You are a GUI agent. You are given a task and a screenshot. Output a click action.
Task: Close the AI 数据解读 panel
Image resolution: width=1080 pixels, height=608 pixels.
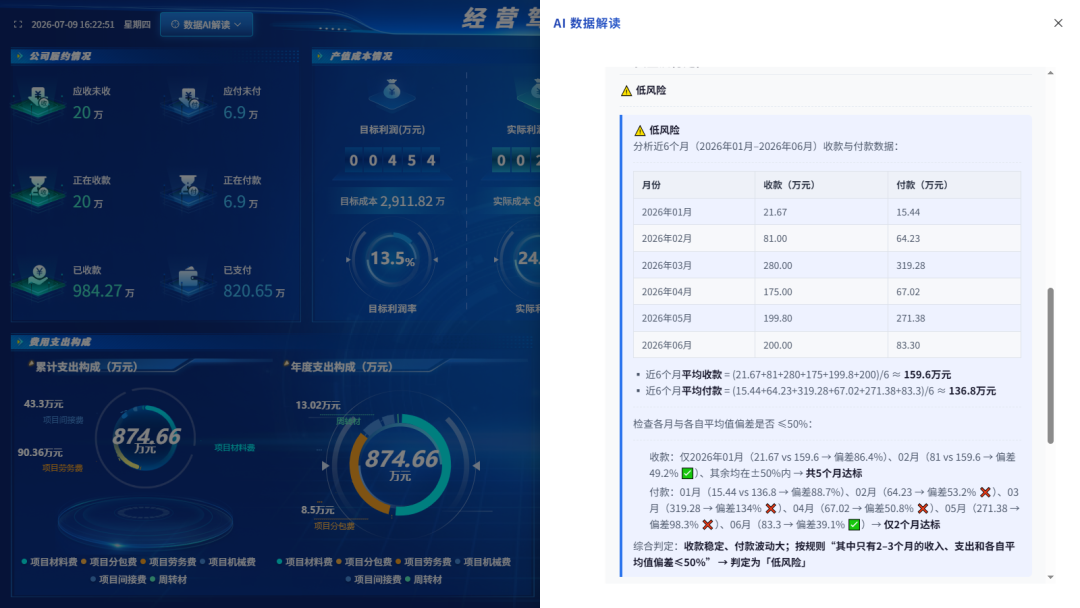1058,23
